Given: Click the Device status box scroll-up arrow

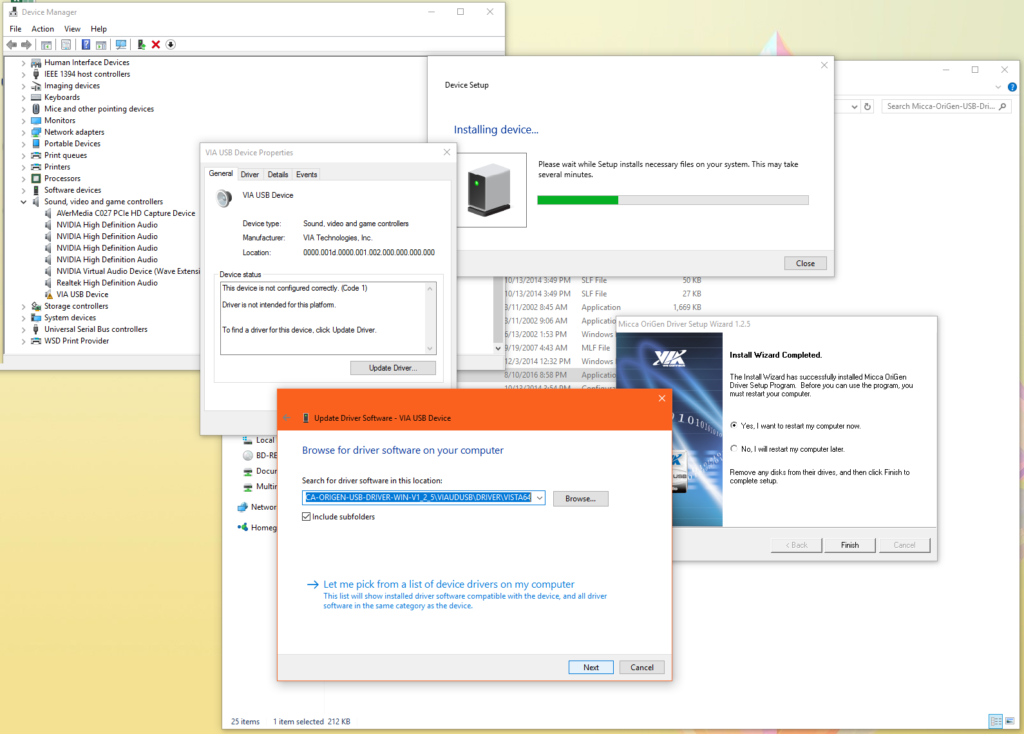Looking at the screenshot, I should point(430,289).
